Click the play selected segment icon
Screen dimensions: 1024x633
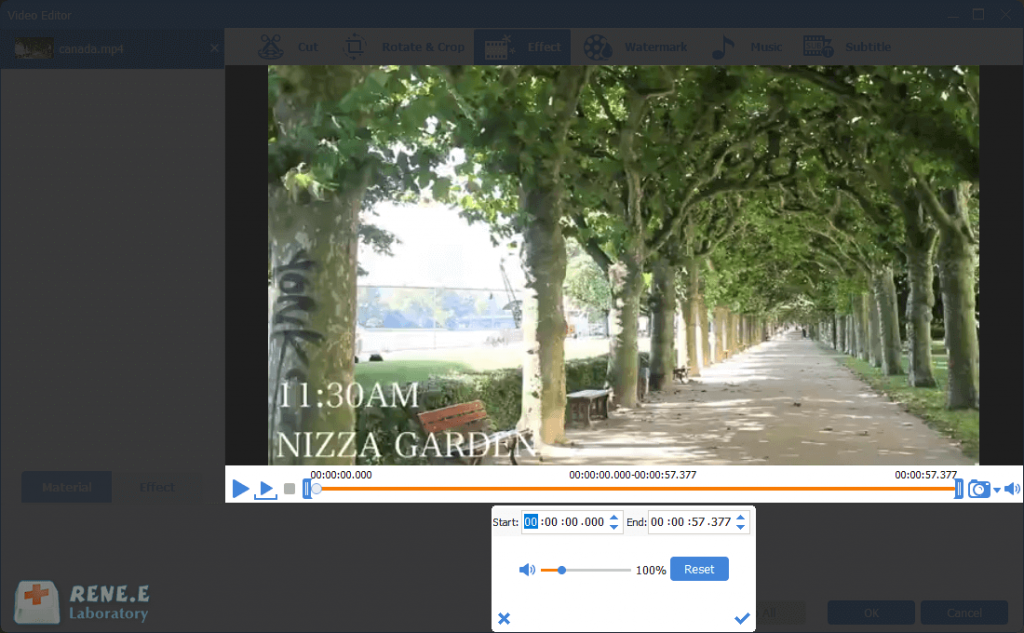(265, 489)
